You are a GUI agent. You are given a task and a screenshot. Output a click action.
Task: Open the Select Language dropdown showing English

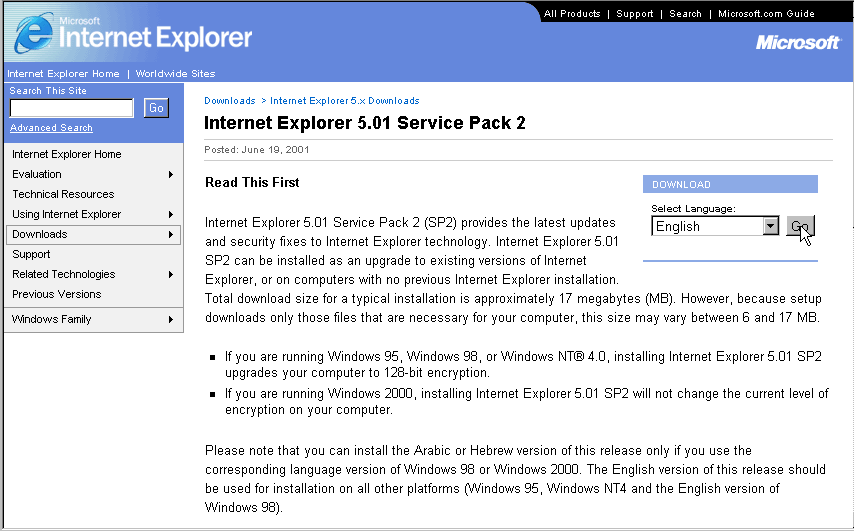click(x=715, y=226)
